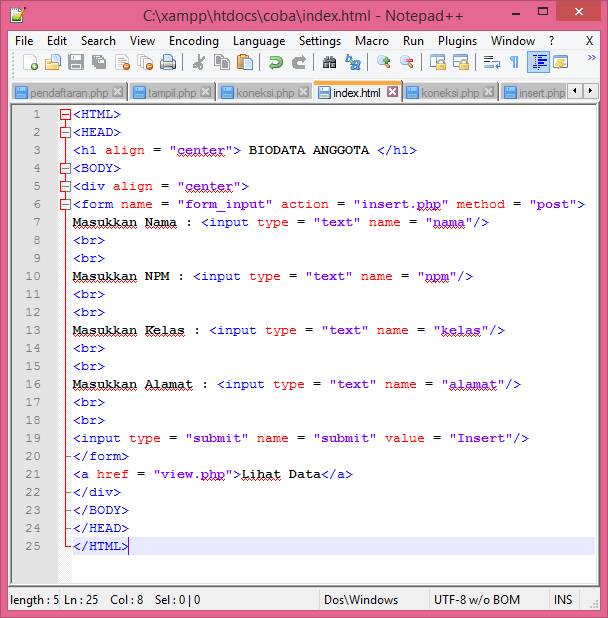Click the Open file folder icon
The height and width of the screenshot is (618, 608).
tap(53, 63)
